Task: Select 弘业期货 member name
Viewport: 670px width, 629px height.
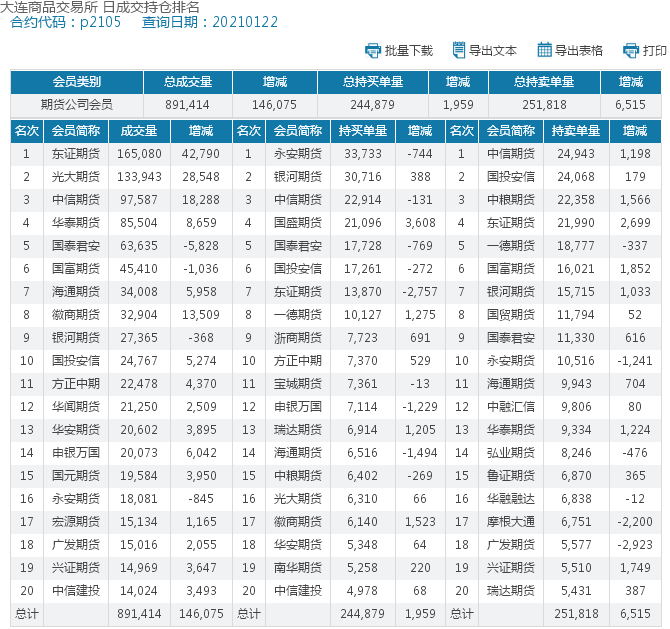Action: pos(511,453)
